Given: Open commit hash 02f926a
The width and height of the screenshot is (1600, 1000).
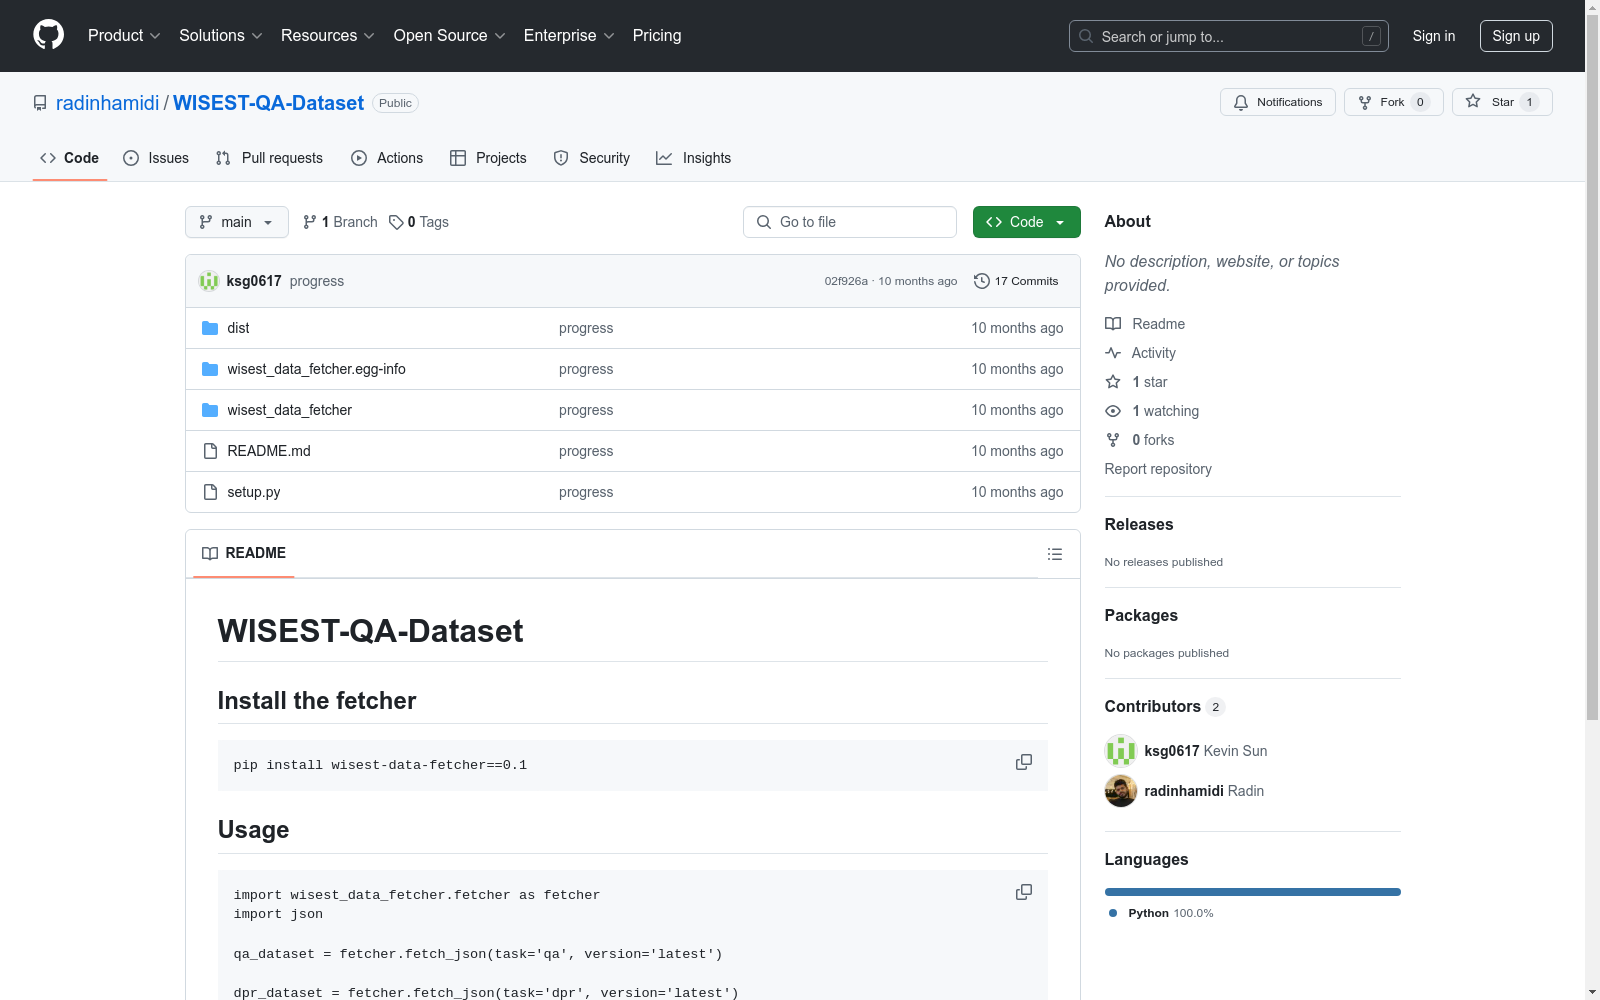Looking at the screenshot, I should pyautogui.click(x=846, y=281).
